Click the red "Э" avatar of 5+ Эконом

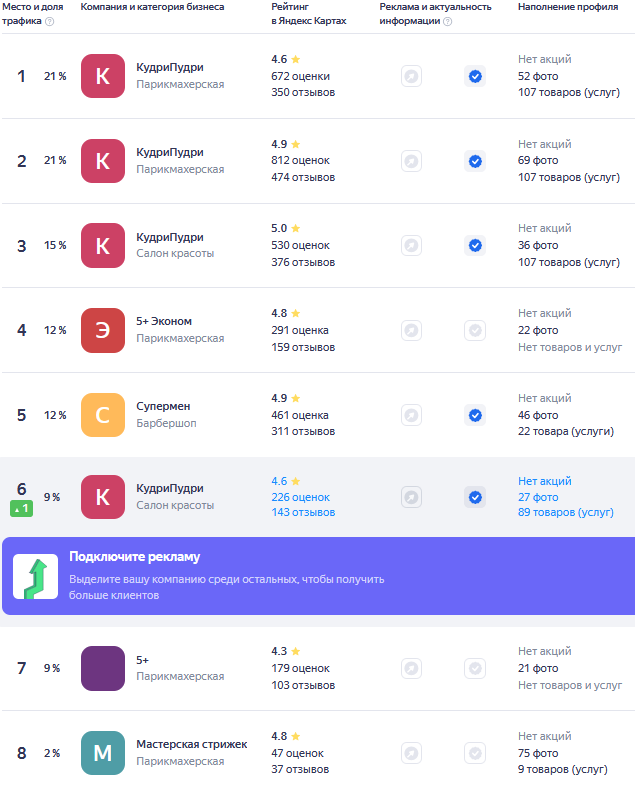pyautogui.click(x=103, y=331)
